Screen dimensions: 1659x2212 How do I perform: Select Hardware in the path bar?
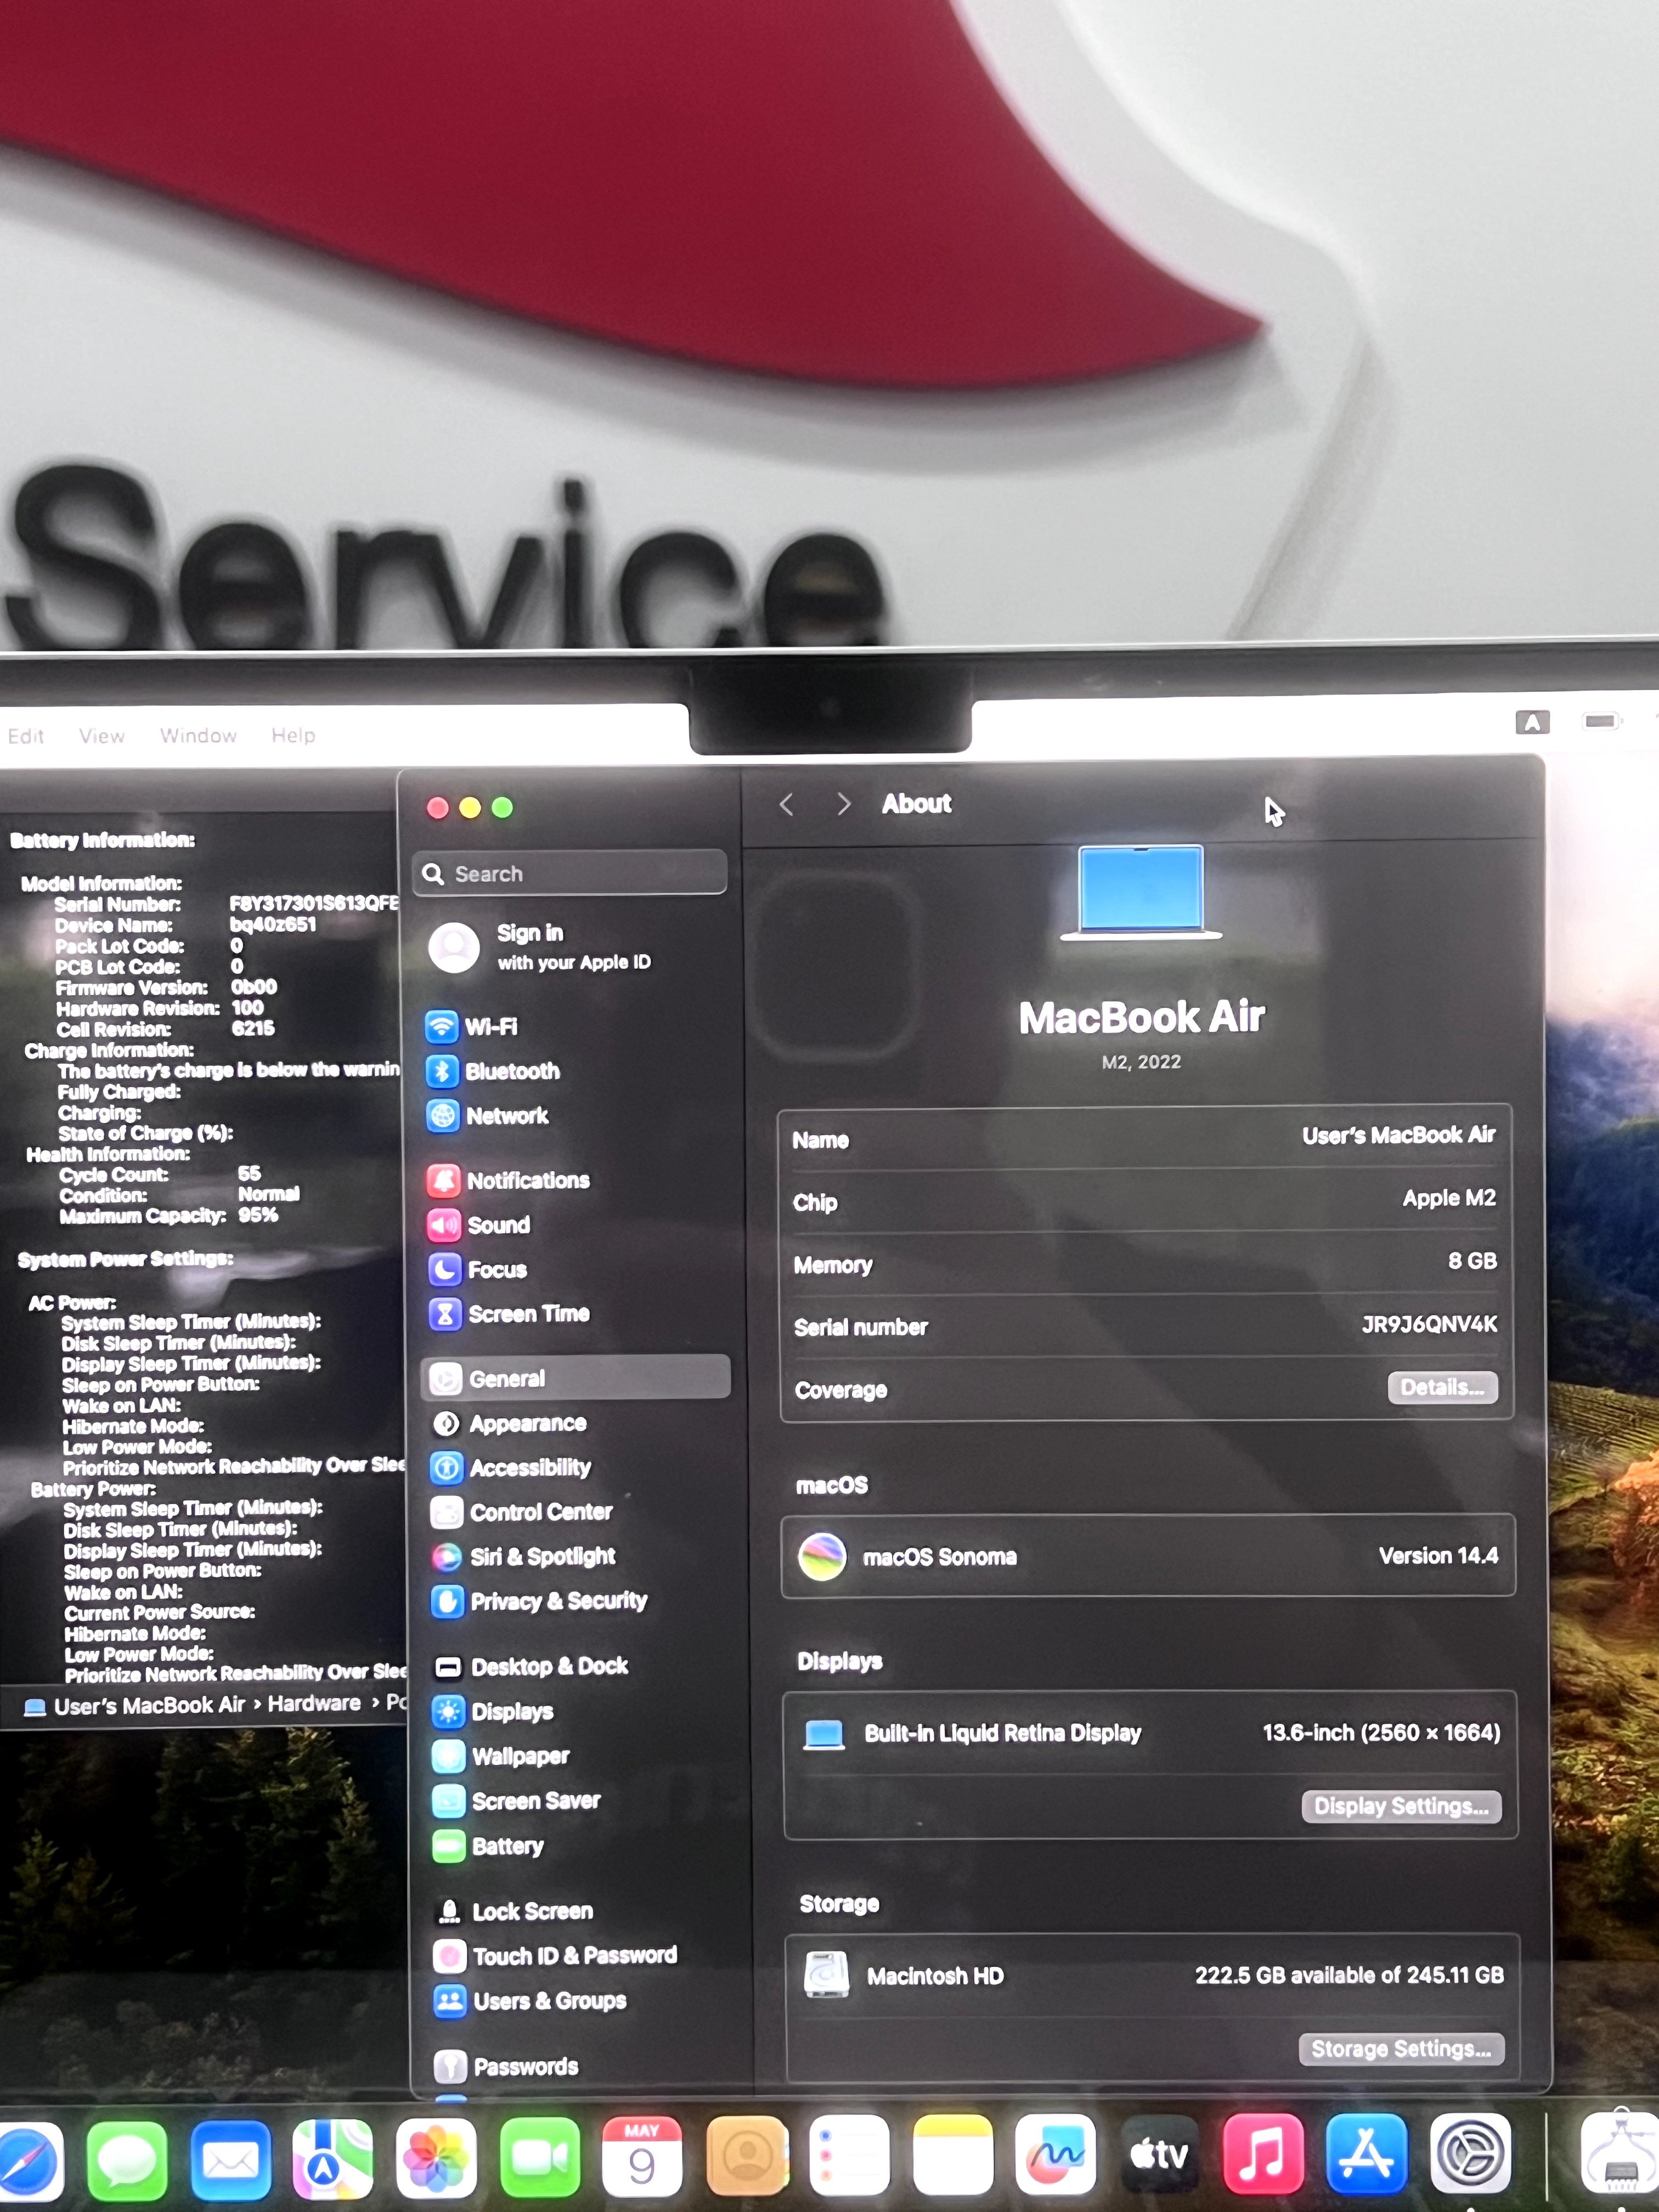pos(313,1704)
